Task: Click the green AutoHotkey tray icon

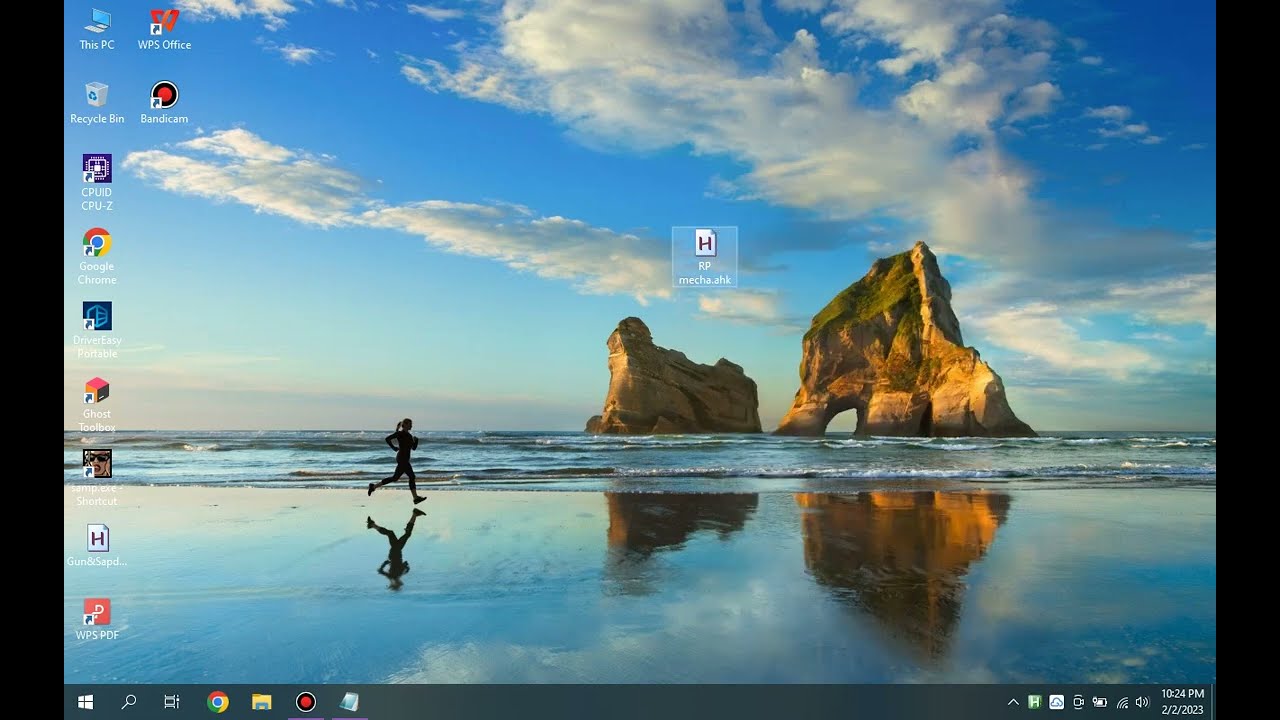Action: point(1035,702)
